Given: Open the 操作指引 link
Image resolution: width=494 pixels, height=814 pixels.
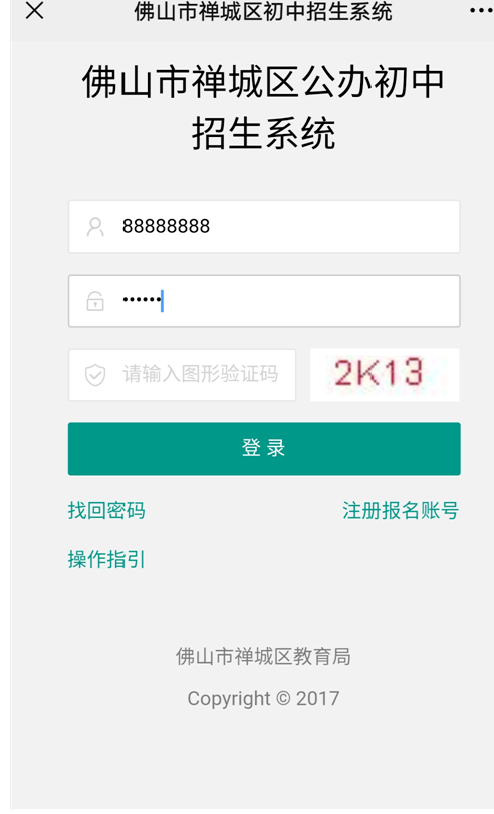Looking at the screenshot, I should pos(106,559).
